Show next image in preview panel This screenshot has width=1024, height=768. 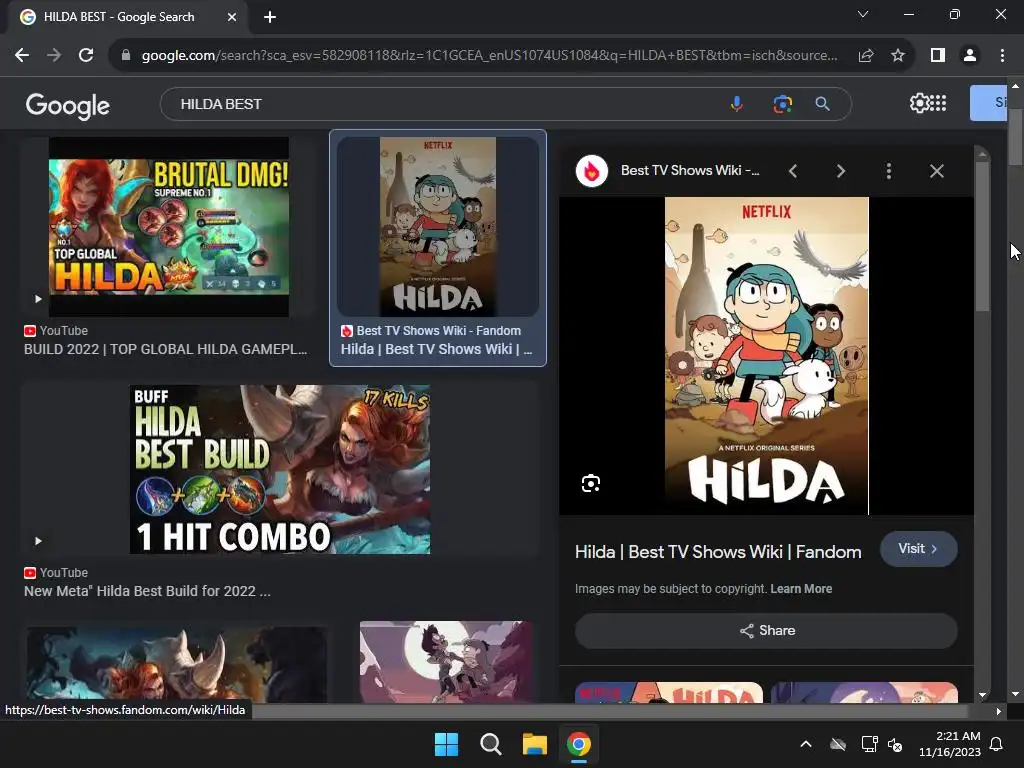pos(840,171)
